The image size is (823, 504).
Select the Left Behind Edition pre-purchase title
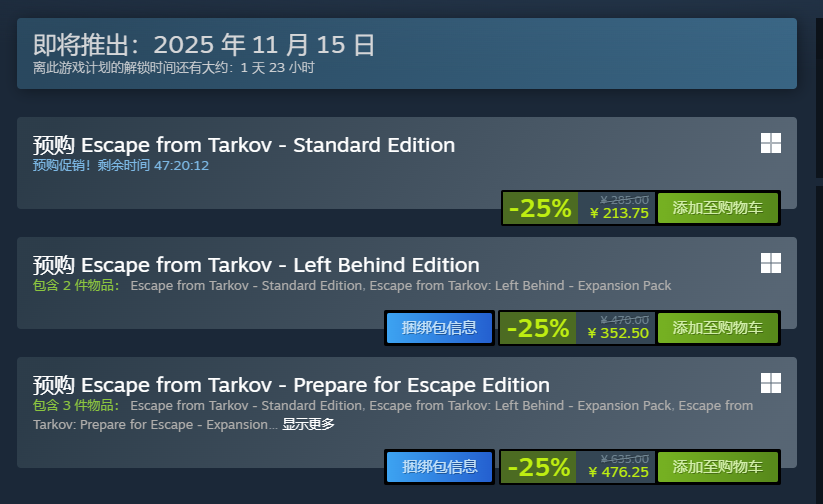[x=256, y=265]
